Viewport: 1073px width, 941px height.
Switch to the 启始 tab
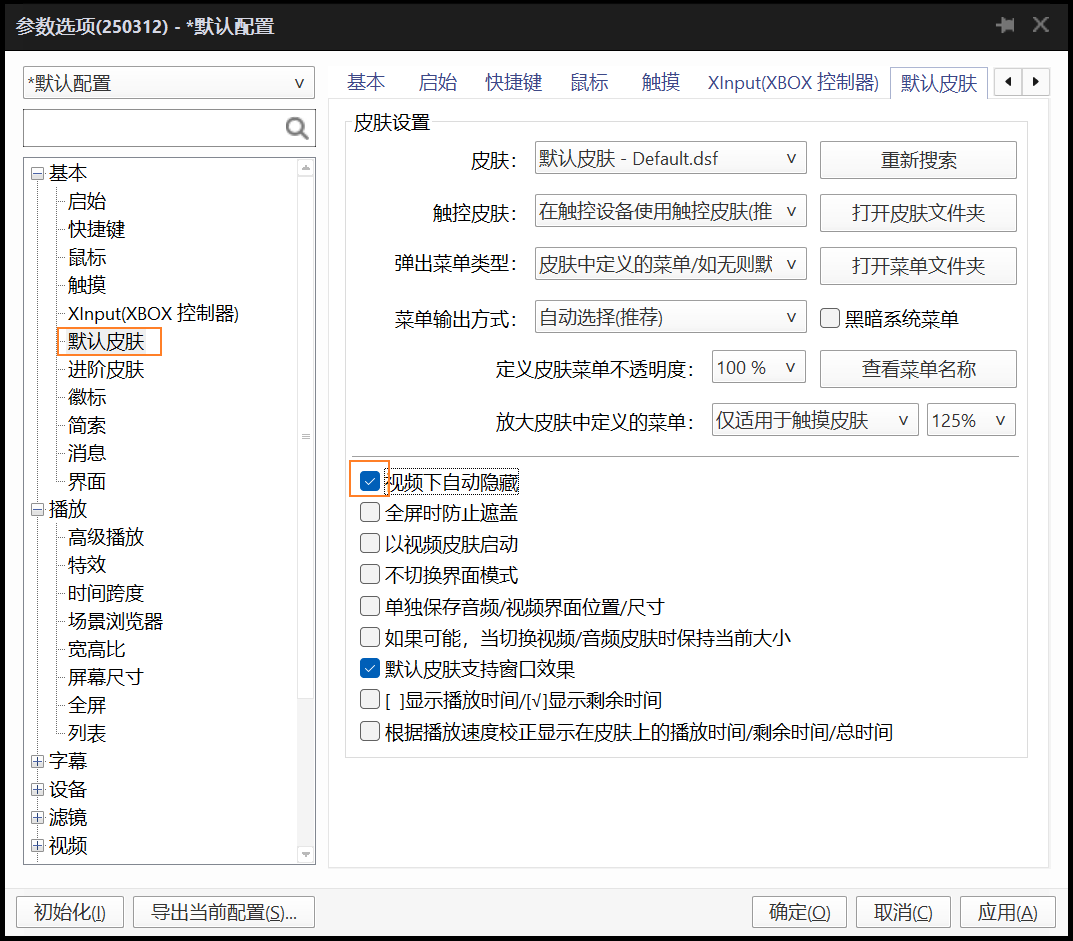coord(438,83)
